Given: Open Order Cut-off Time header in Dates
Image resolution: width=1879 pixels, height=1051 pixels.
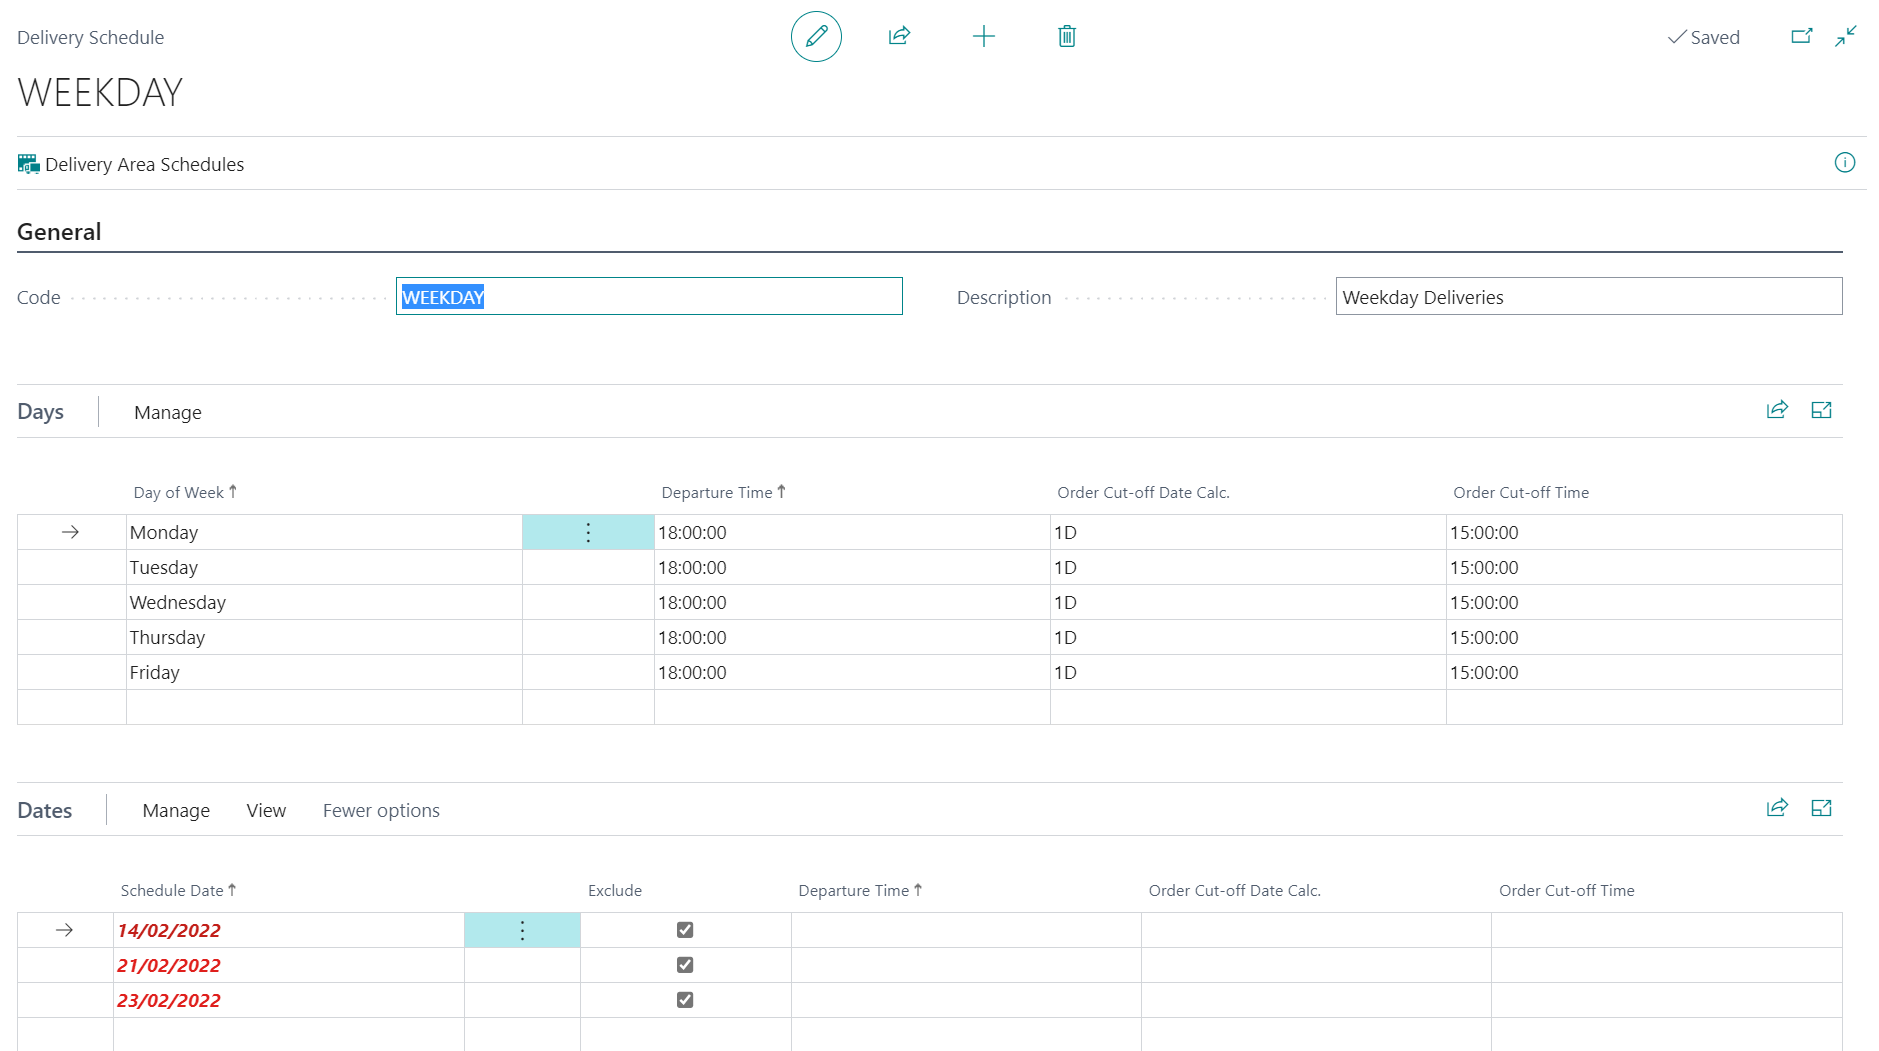Looking at the screenshot, I should click(1566, 890).
